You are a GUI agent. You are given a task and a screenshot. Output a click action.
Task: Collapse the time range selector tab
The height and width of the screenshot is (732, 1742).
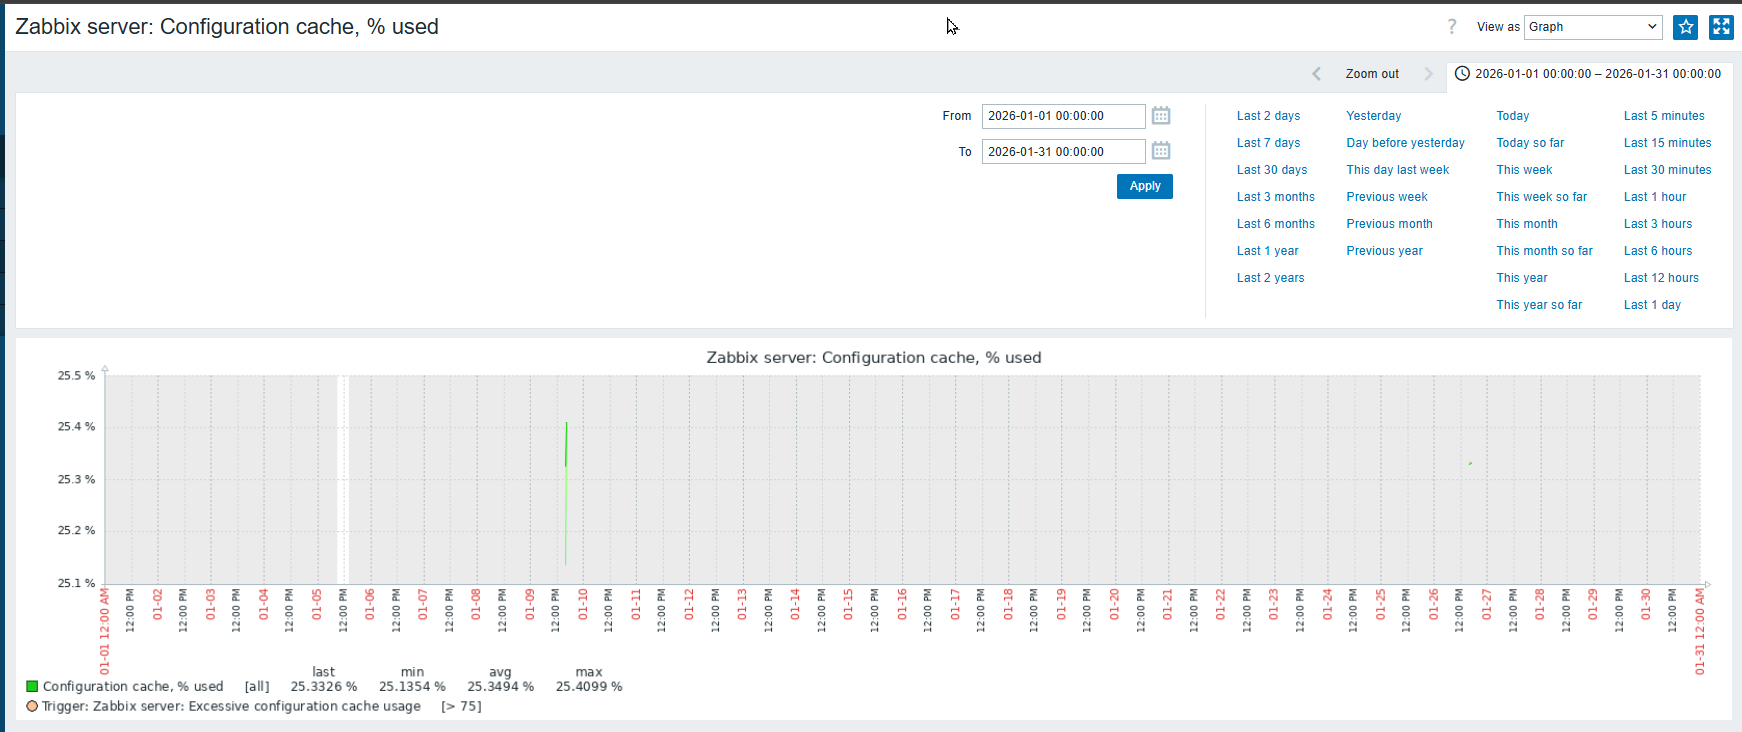pyautogui.click(x=1589, y=74)
